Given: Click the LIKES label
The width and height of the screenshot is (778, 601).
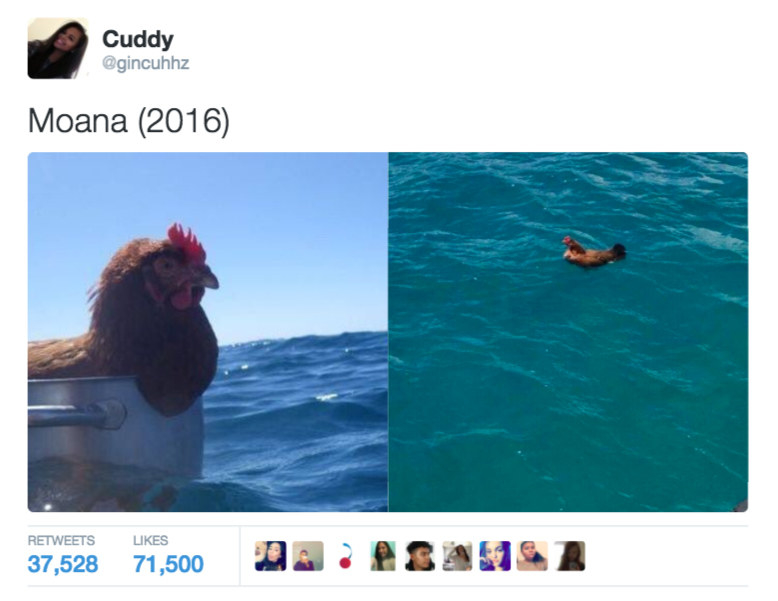Looking at the screenshot, I should pos(150,540).
